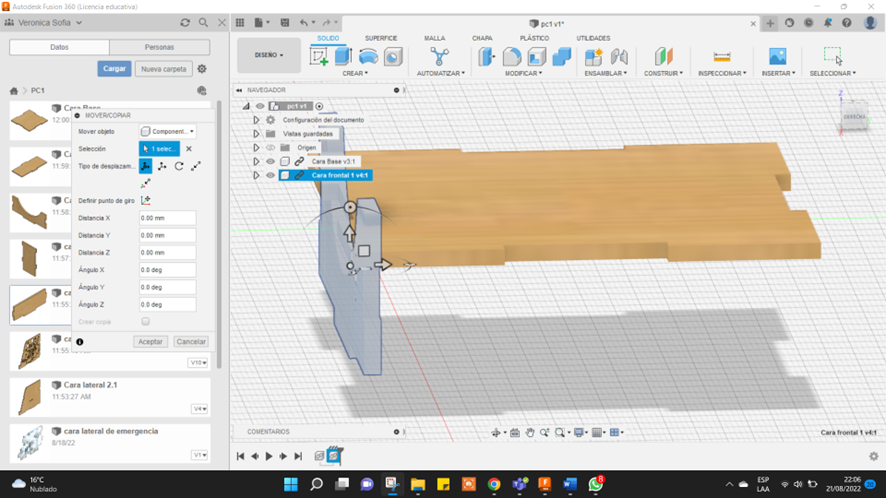Screen dimensions: 886x498
Task: Open the DISEÑO workspace dropdown
Action: point(268,56)
